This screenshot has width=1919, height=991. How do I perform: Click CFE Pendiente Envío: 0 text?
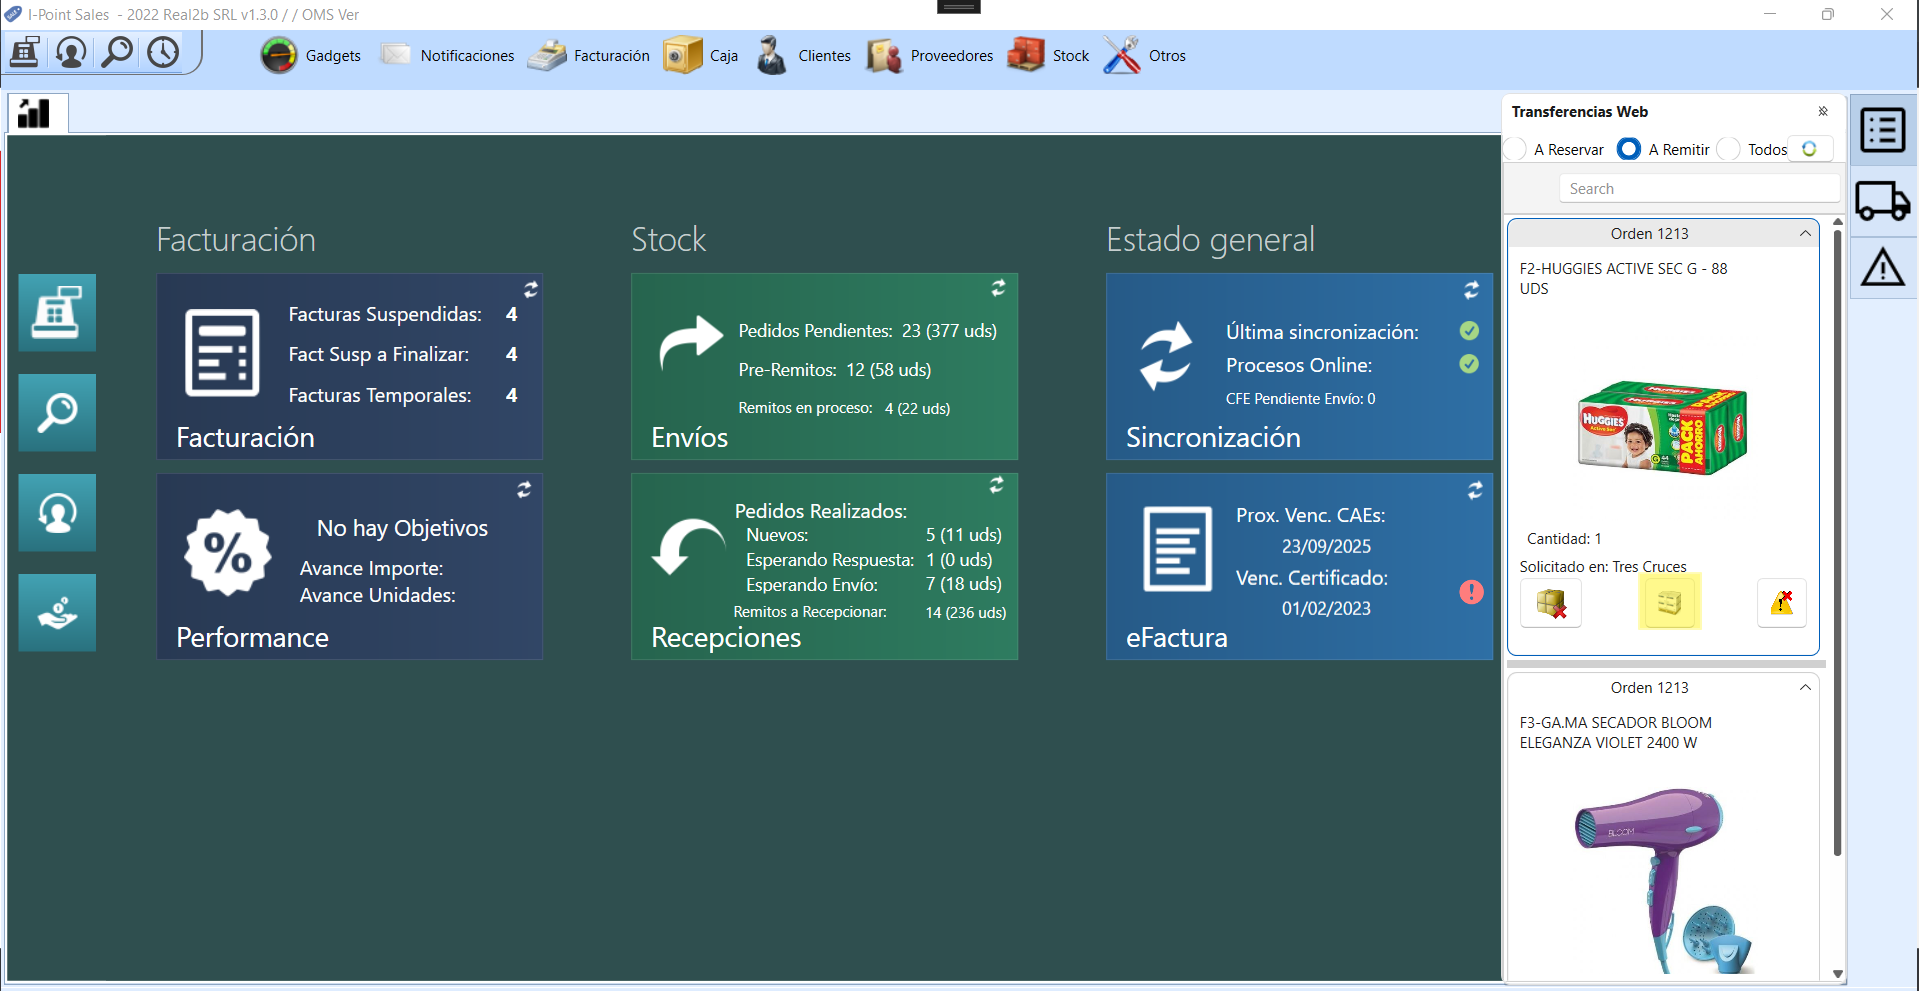point(1300,399)
